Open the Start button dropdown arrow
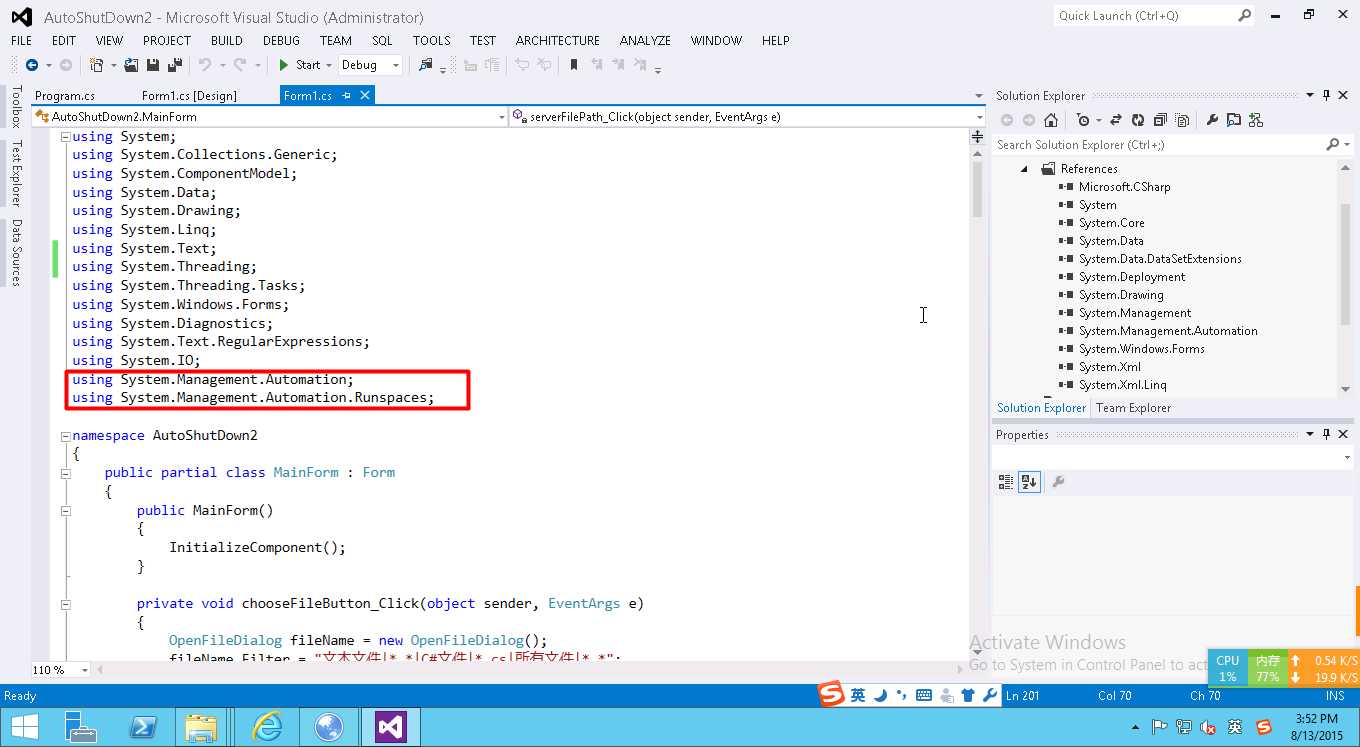 click(x=331, y=66)
